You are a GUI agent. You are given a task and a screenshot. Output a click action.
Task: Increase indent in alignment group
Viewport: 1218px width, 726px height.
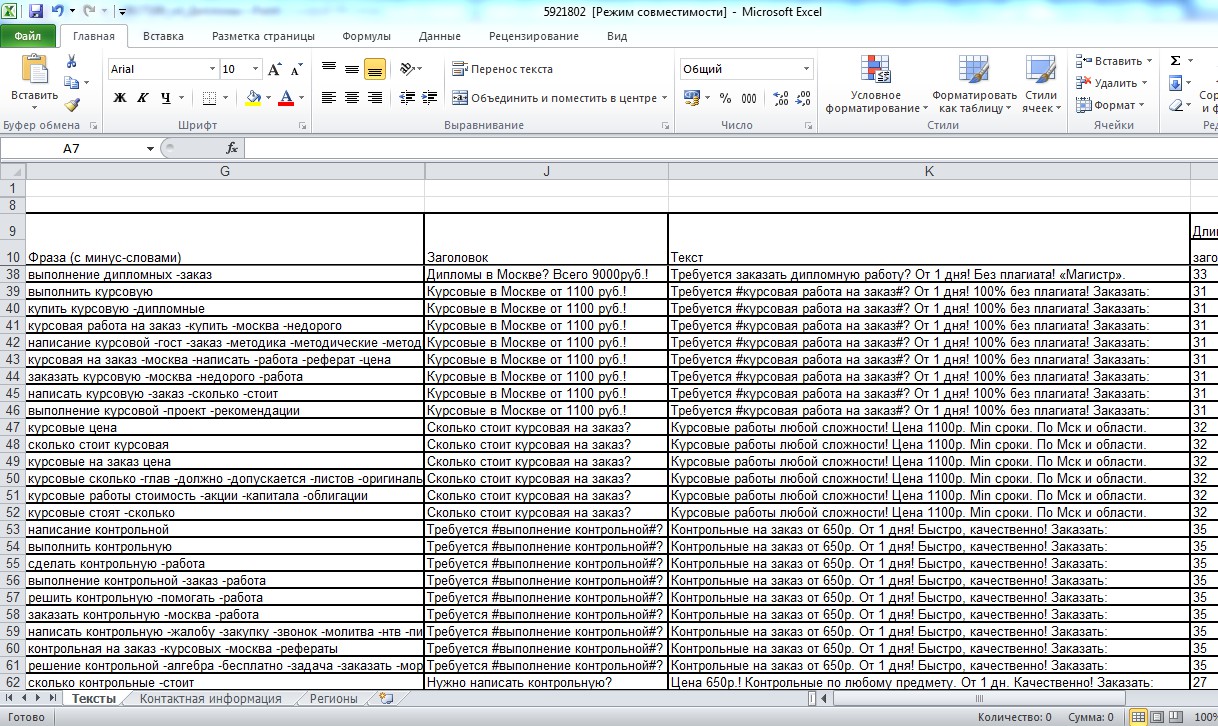pos(429,98)
